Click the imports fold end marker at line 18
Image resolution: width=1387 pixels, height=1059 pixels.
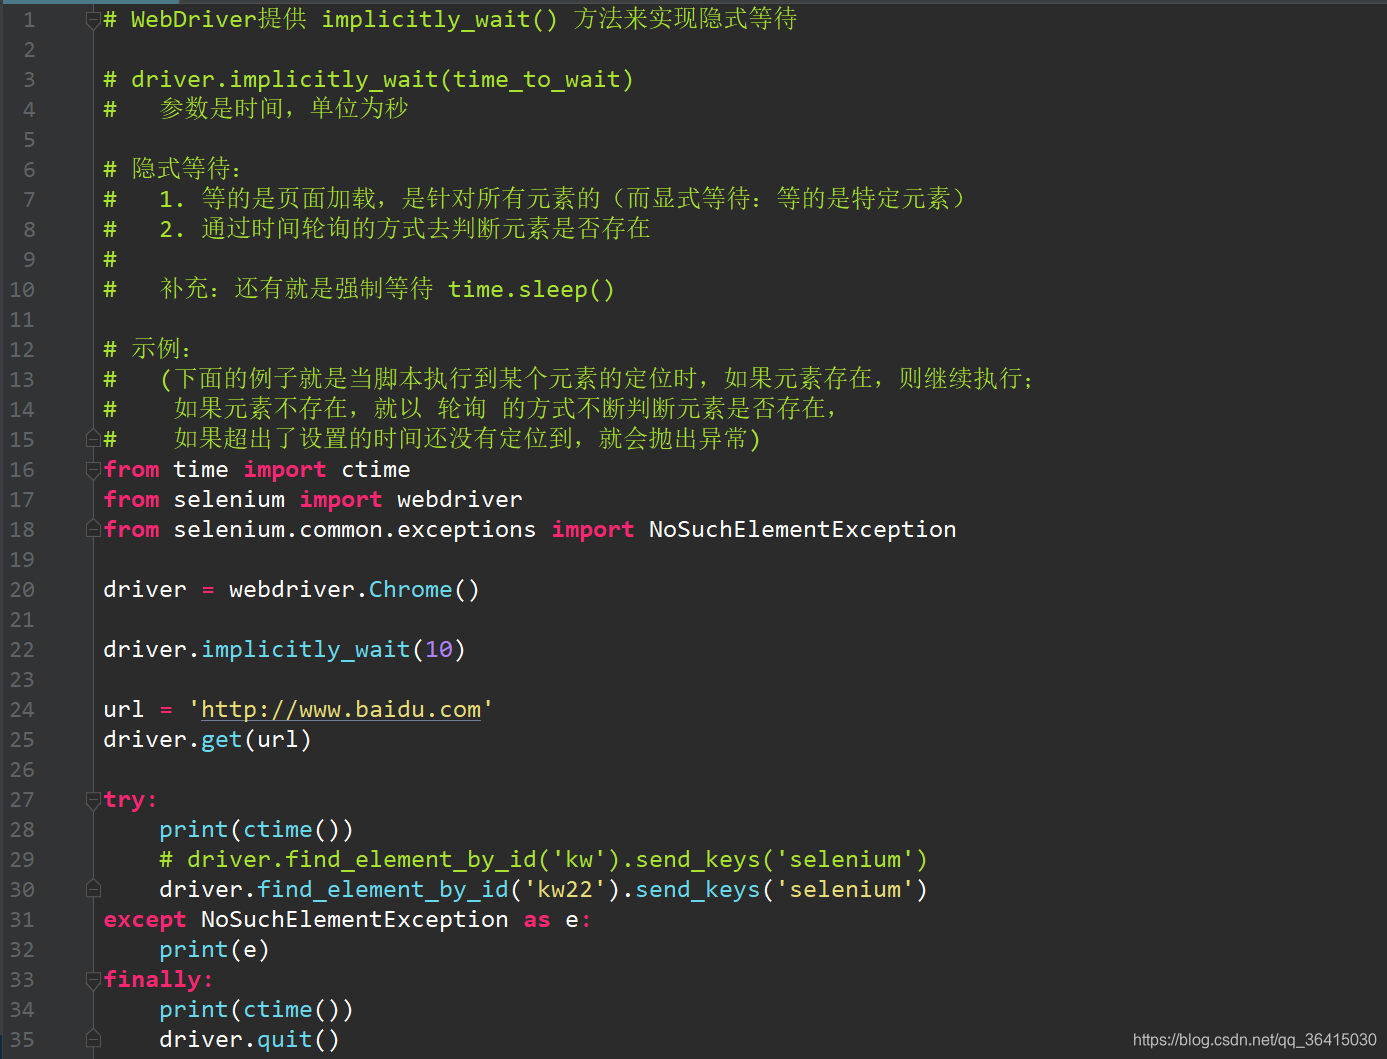pos(93,529)
